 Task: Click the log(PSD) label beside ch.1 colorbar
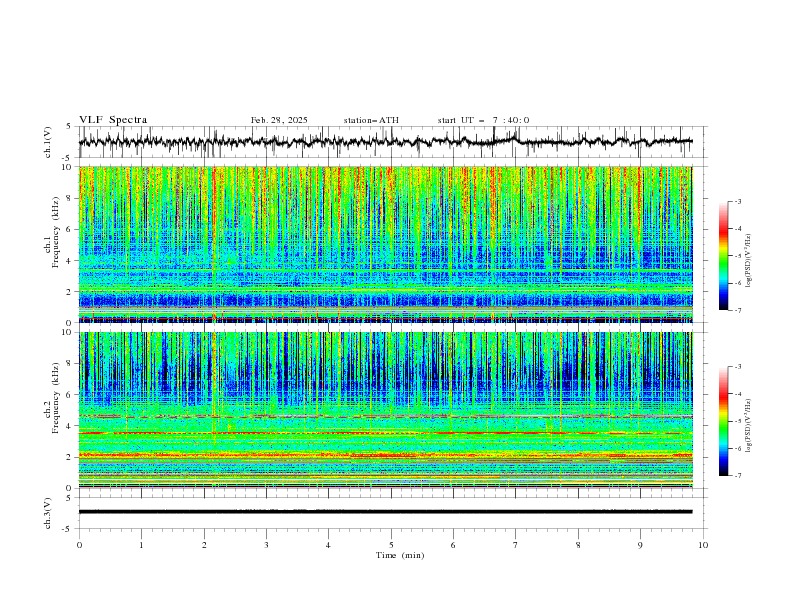(x=748, y=261)
